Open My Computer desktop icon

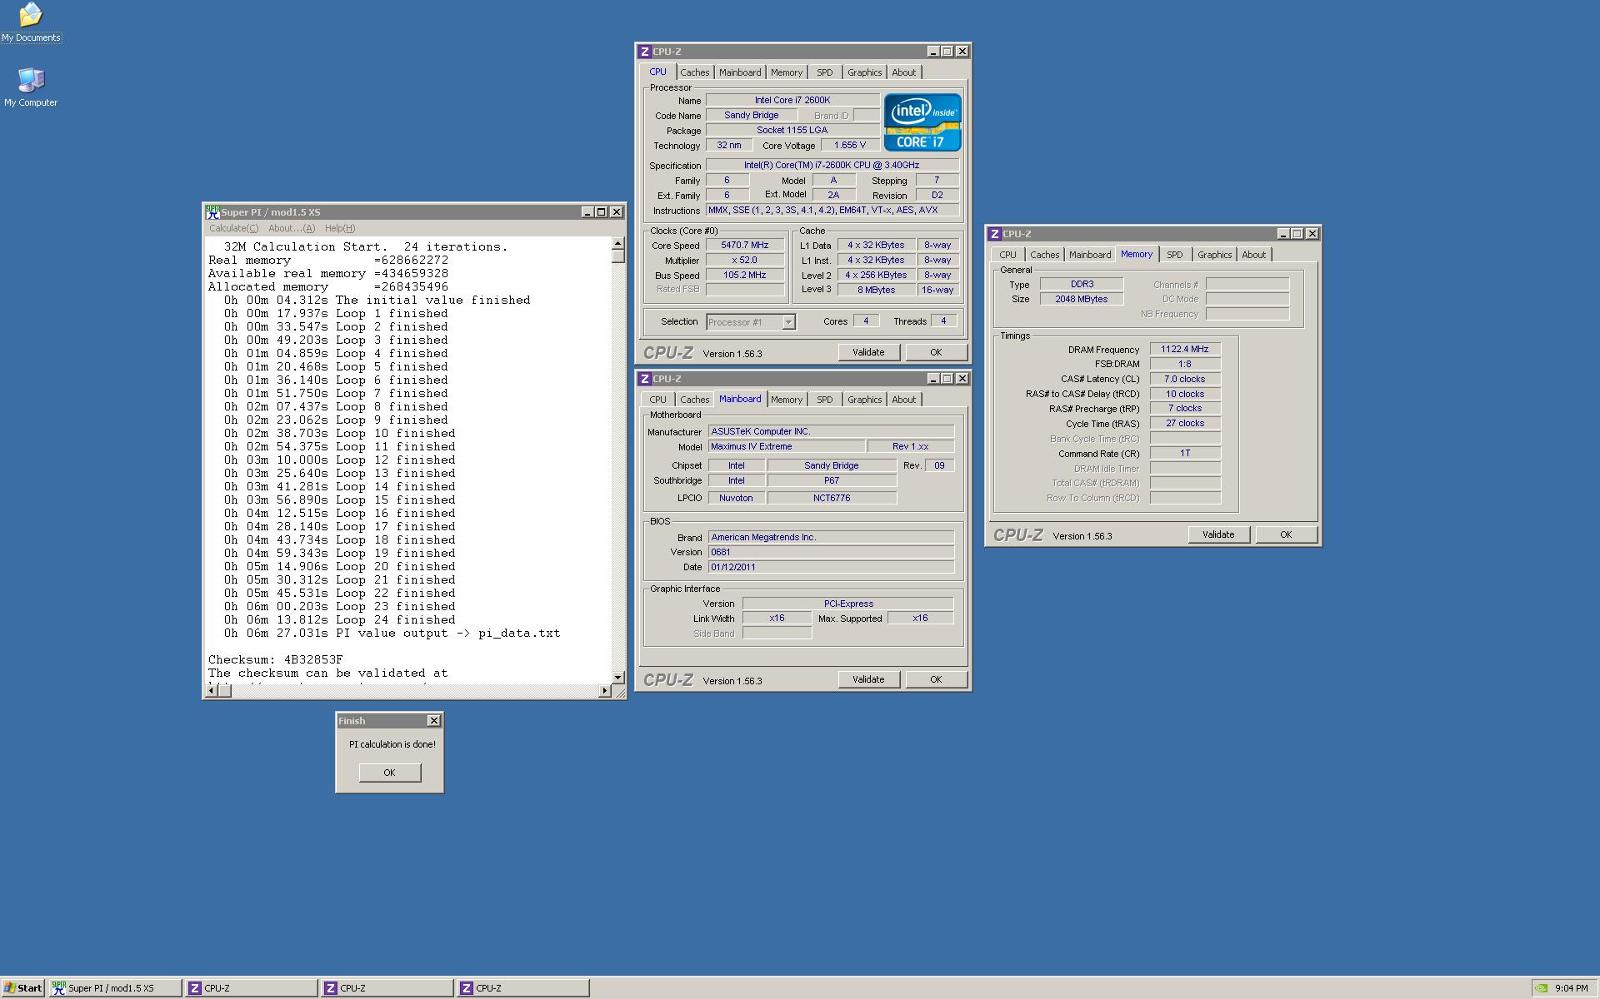(30, 87)
